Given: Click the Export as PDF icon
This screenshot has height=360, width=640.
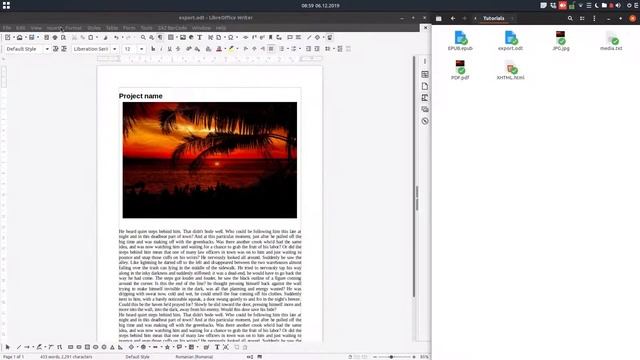Looking at the screenshot, I should [47, 38].
